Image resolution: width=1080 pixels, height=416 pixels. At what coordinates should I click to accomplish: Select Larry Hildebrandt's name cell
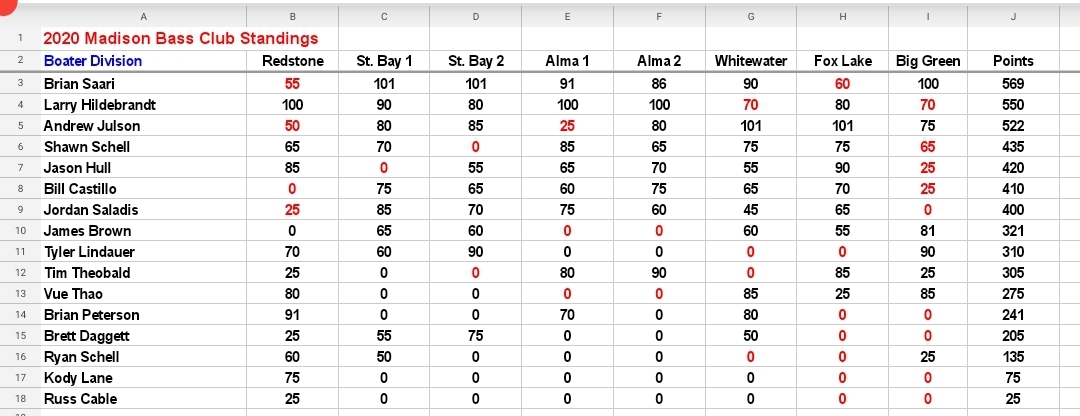(x=99, y=105)
